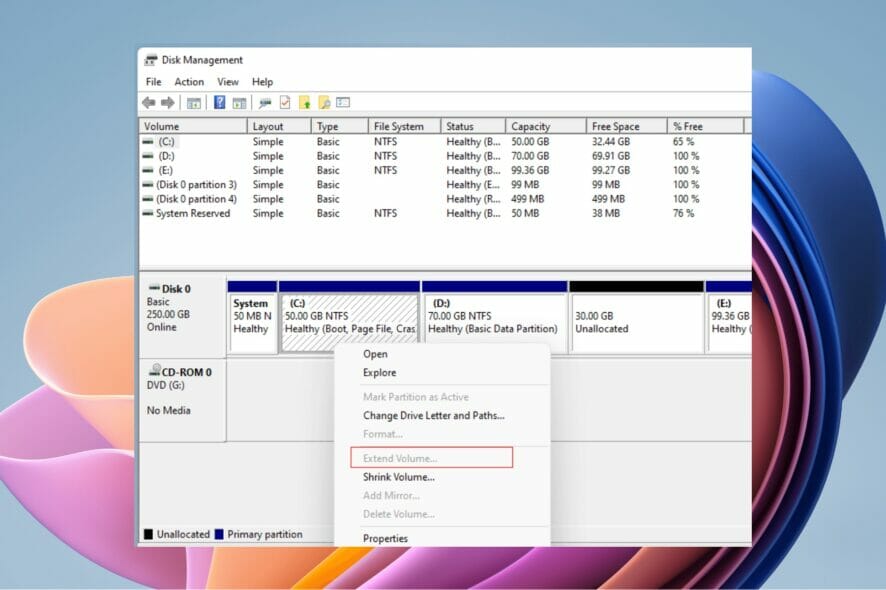Open the File menu
The height and width of the screenshot is (590, 886).
click(x=153, y=82)
